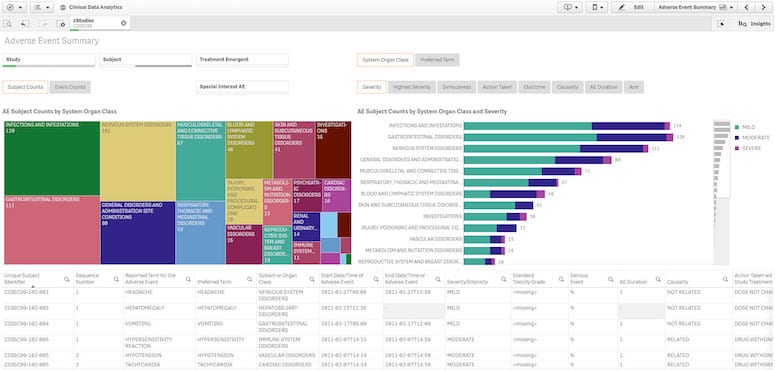Go to the next sheet
The image size is (775, 370).
pos(763,7)
